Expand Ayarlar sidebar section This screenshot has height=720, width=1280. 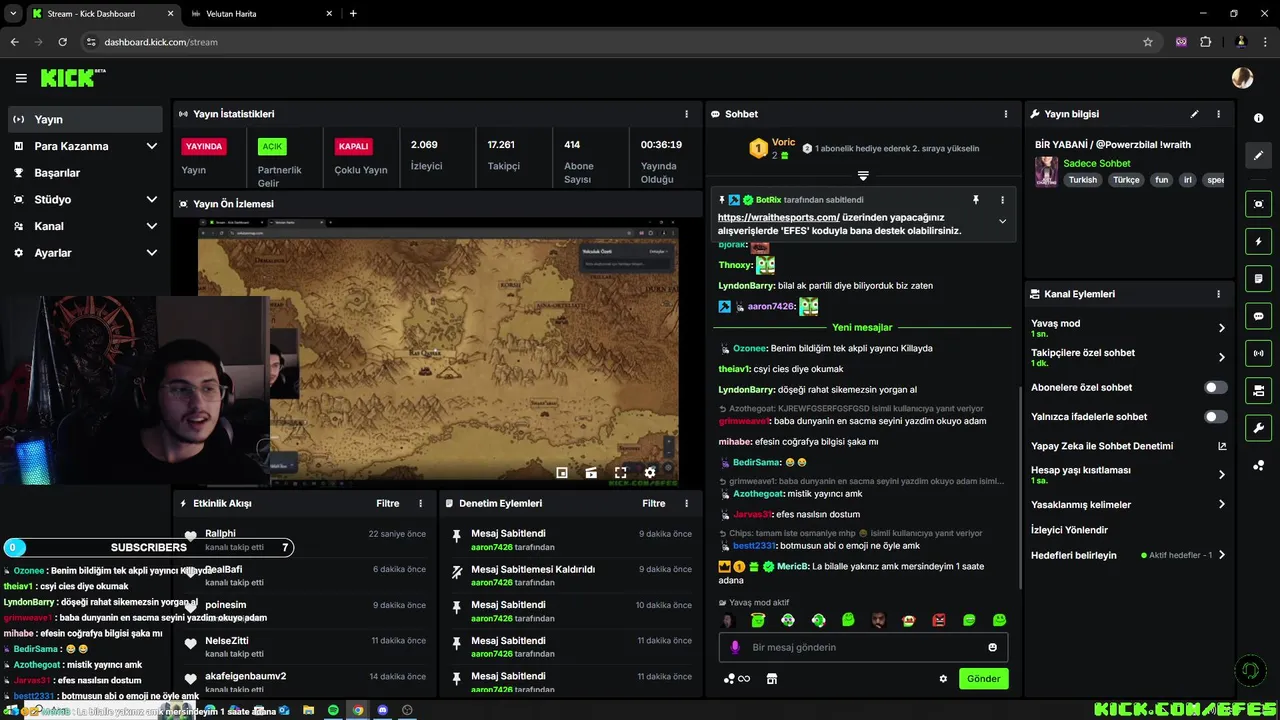pyautogui.click(x=152, y=253)
